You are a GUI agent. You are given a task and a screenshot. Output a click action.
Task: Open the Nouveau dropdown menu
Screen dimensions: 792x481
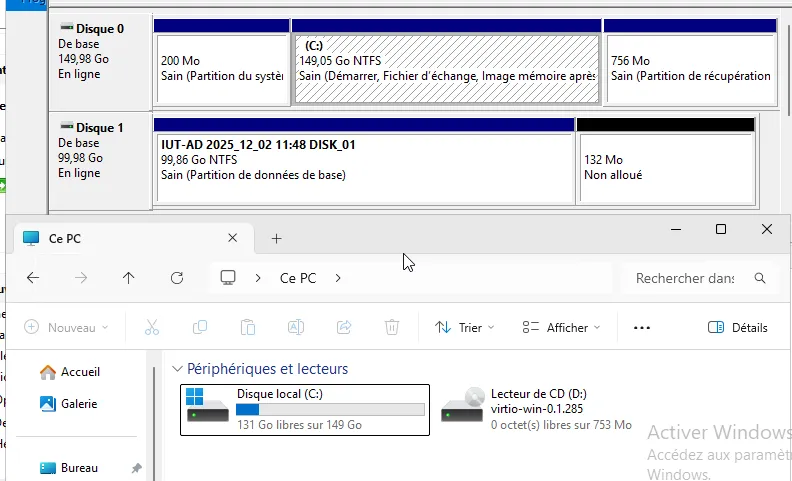pos(66,327)
